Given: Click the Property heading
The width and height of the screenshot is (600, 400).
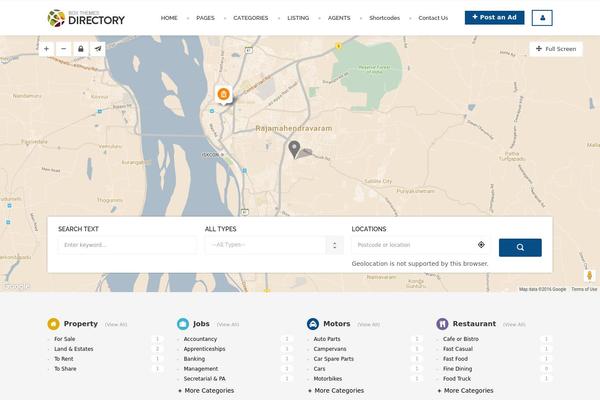Looking at the screenshot, I should pyautogui.click(x=81, y=323).
